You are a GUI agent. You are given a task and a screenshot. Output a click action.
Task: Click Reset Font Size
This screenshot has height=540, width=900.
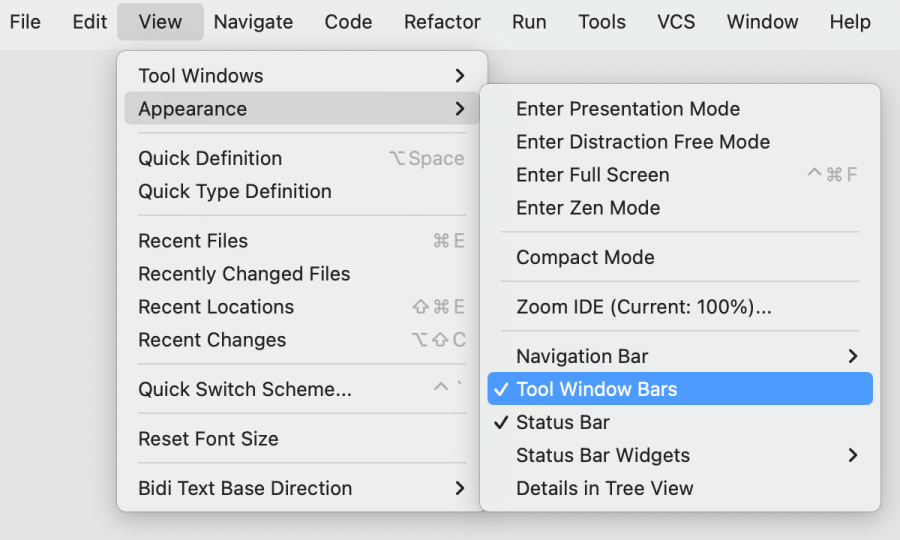coord(208,438)
